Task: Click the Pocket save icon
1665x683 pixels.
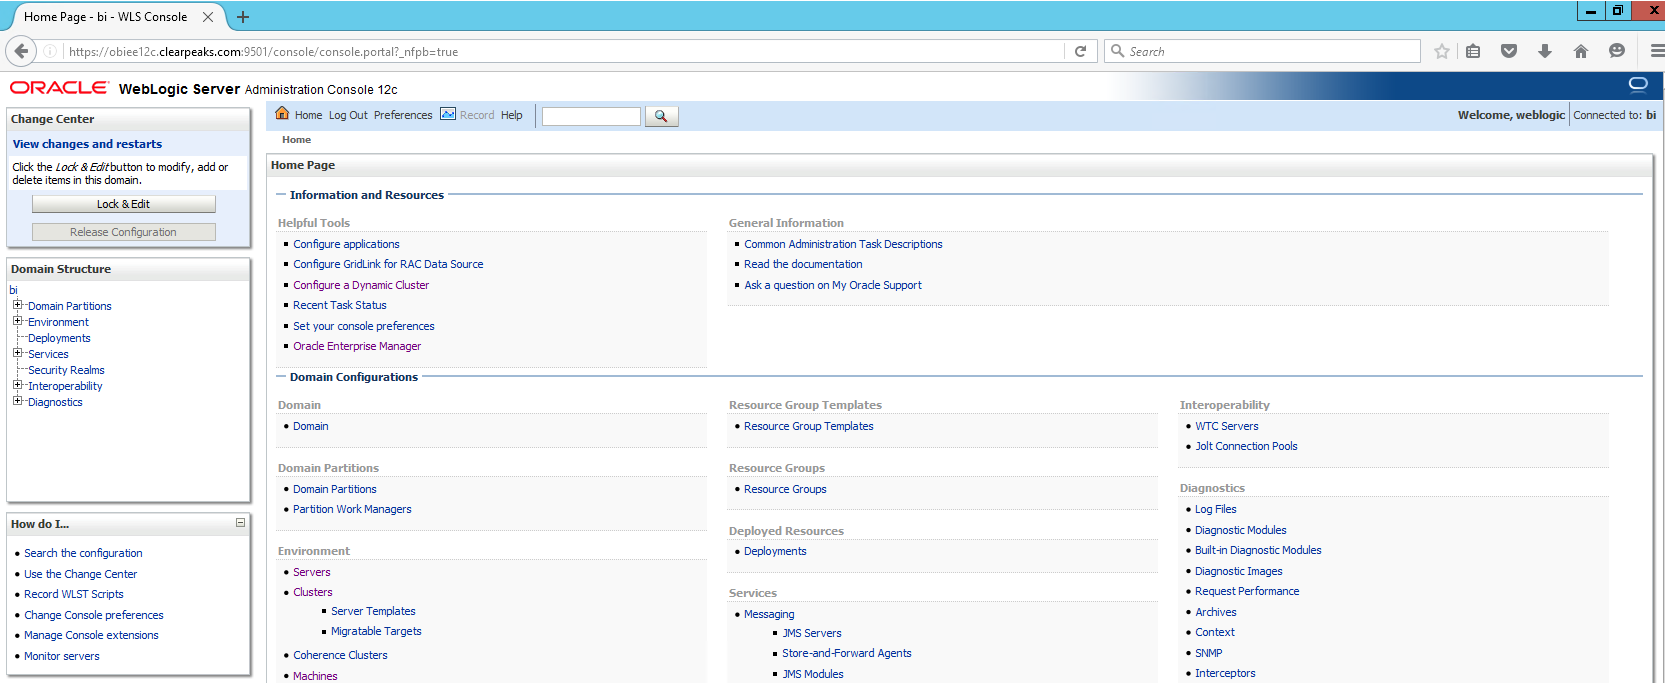Action: click(1509, 51)
